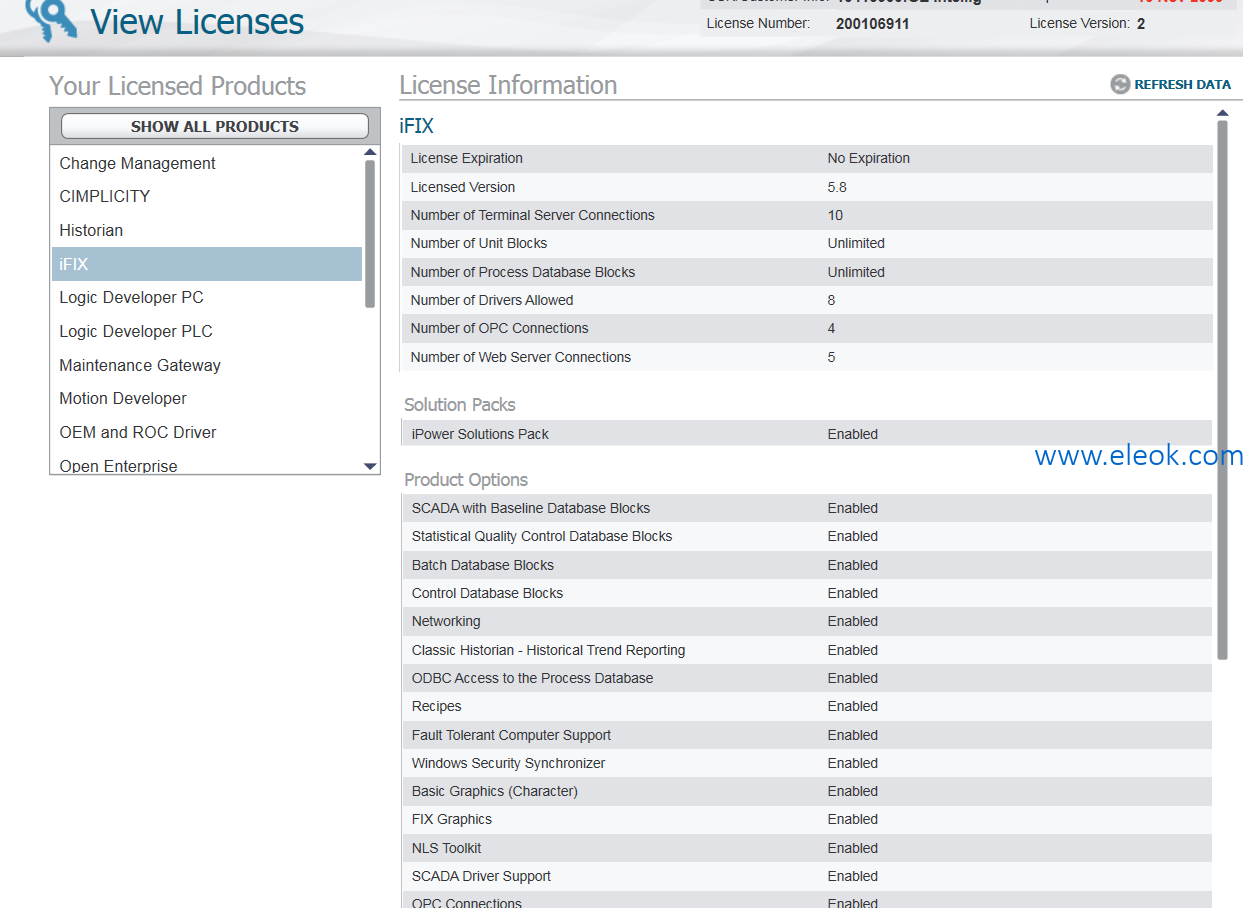Screen dimensions: 1243x908
Task: Click Number of Process Database Blocks label
Action: pyautogui.click(x=522, y=272)
